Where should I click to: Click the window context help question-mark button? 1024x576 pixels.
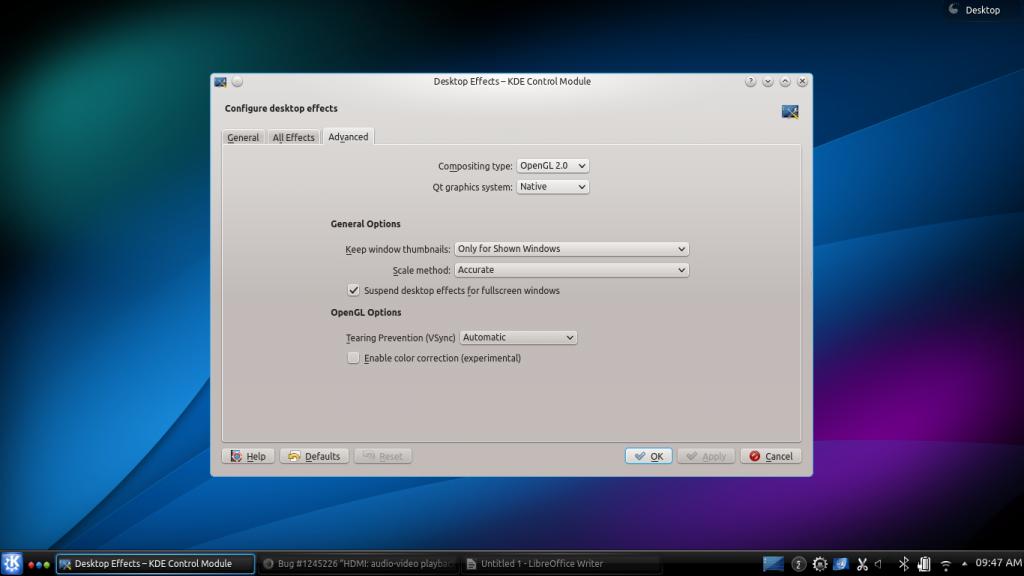pos(750,82)
